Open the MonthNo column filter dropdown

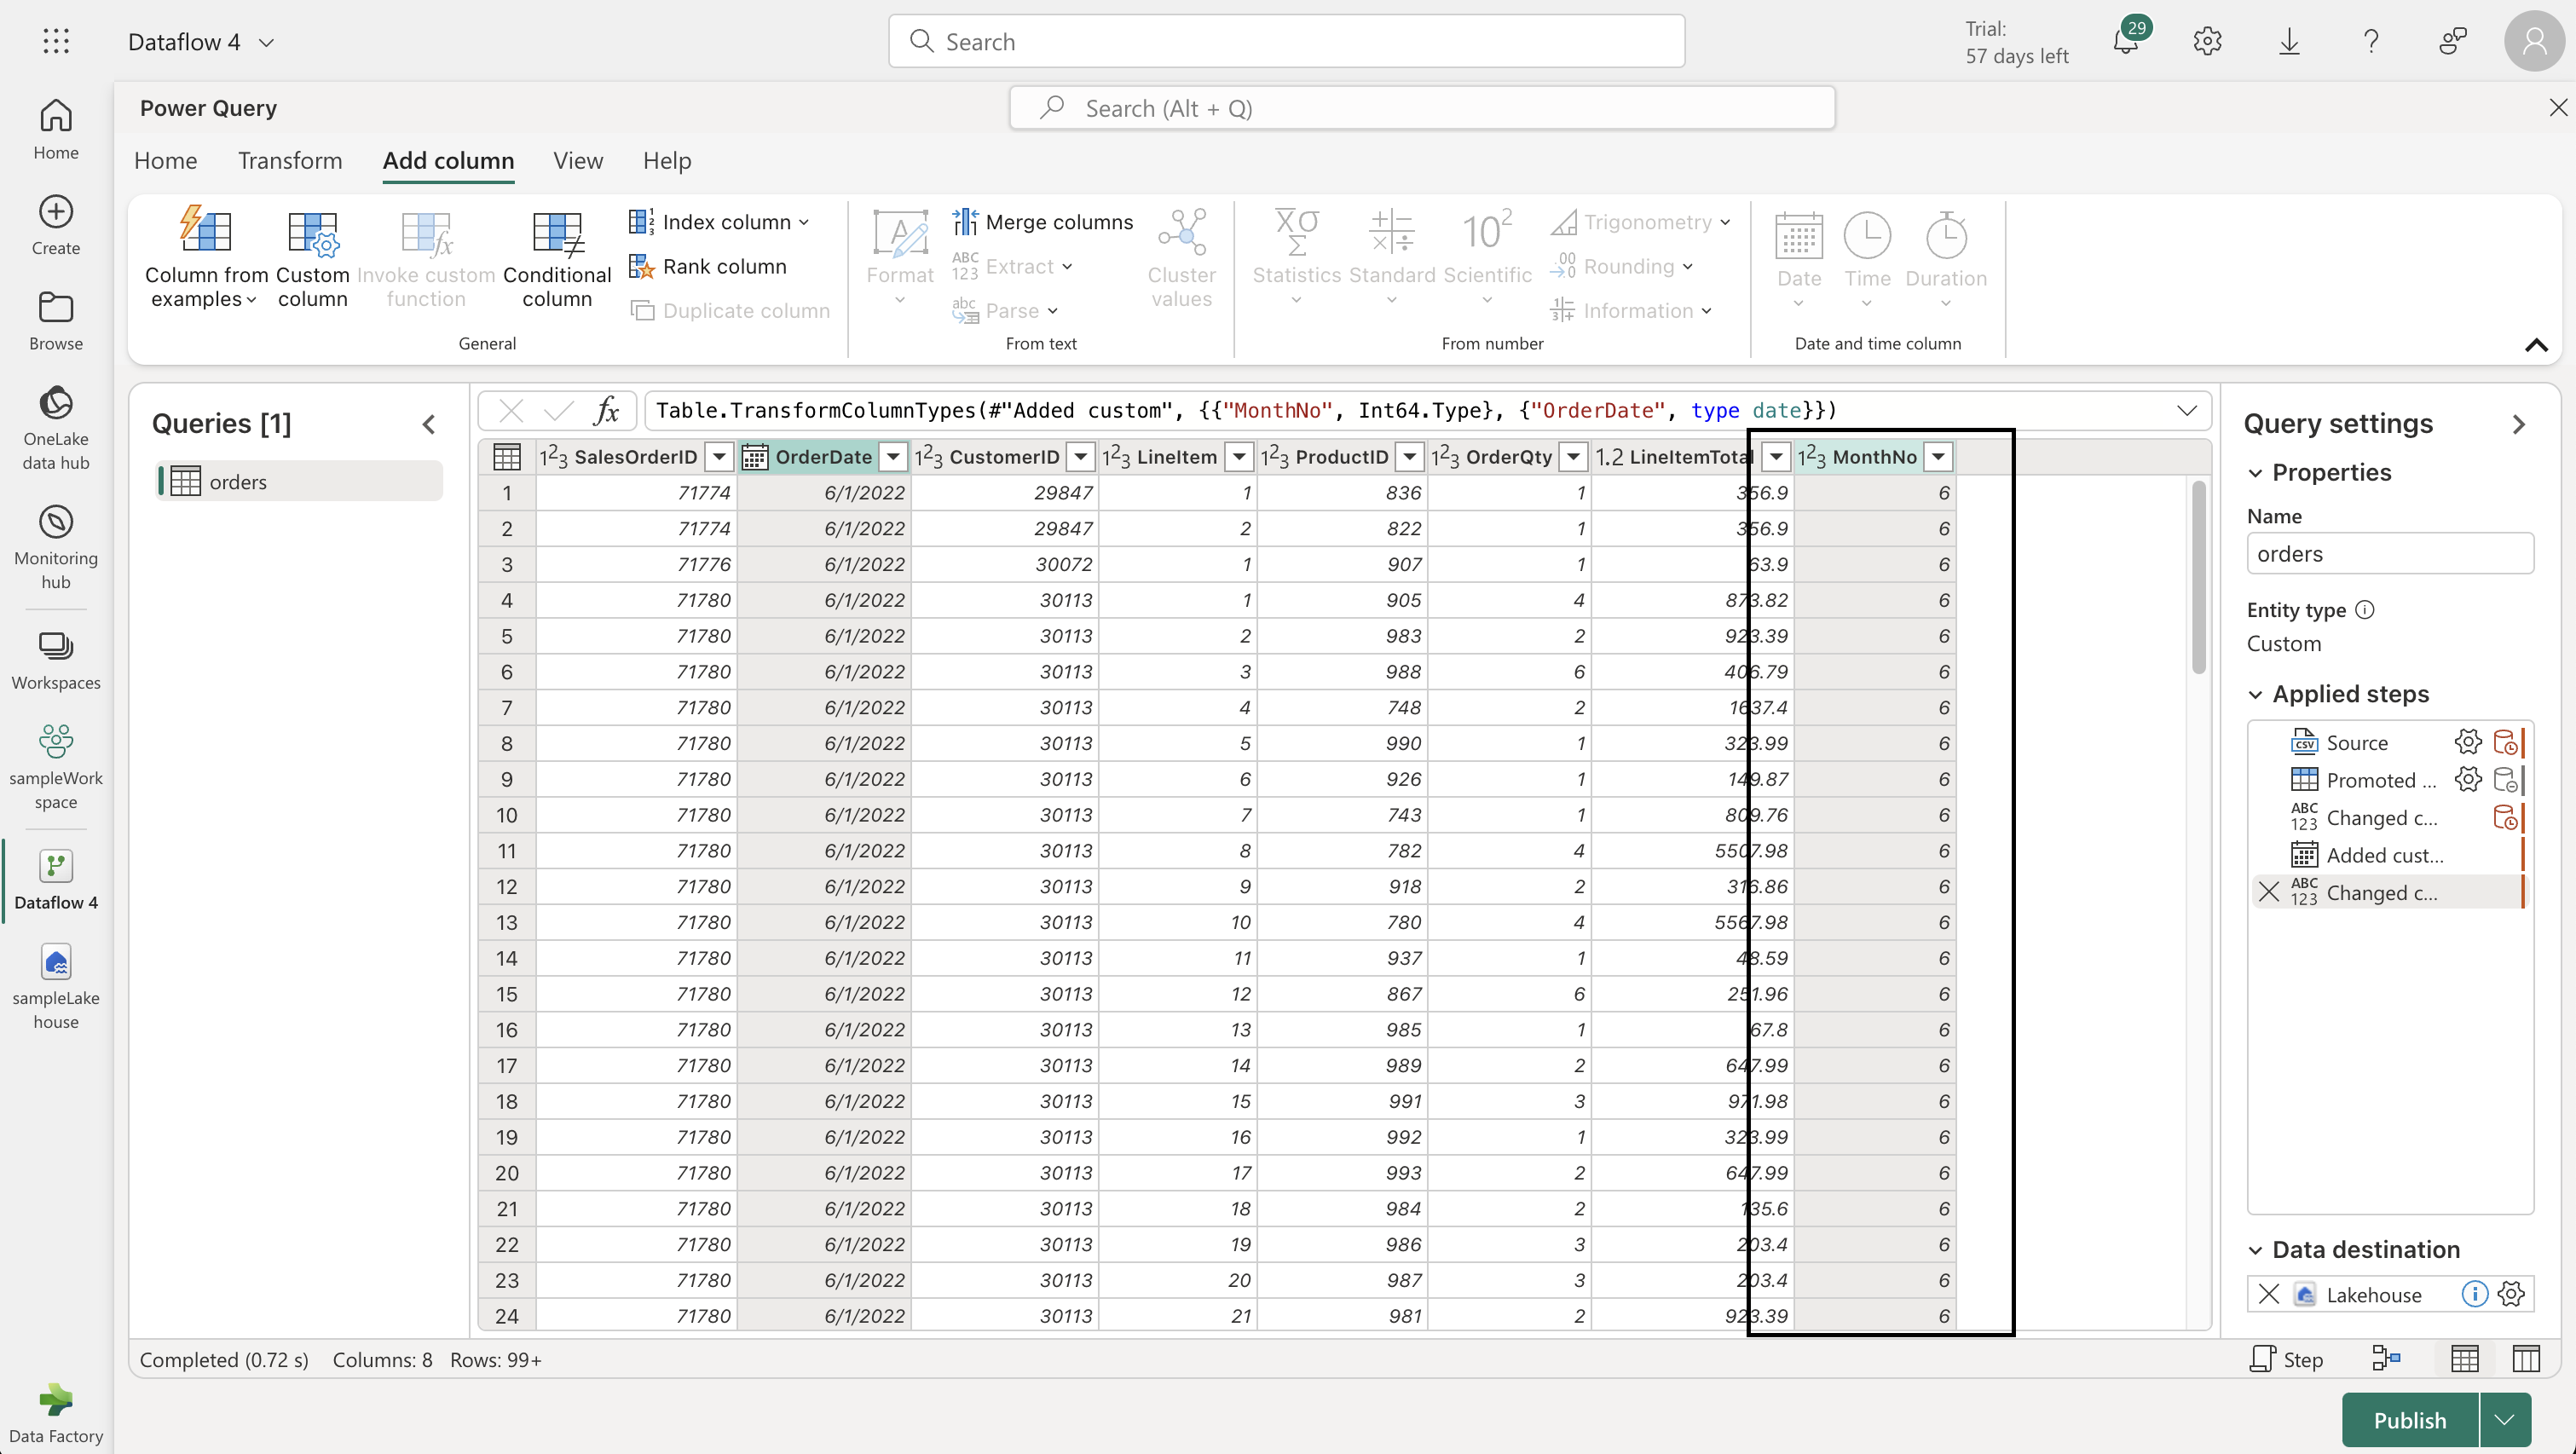[1938, 457]
